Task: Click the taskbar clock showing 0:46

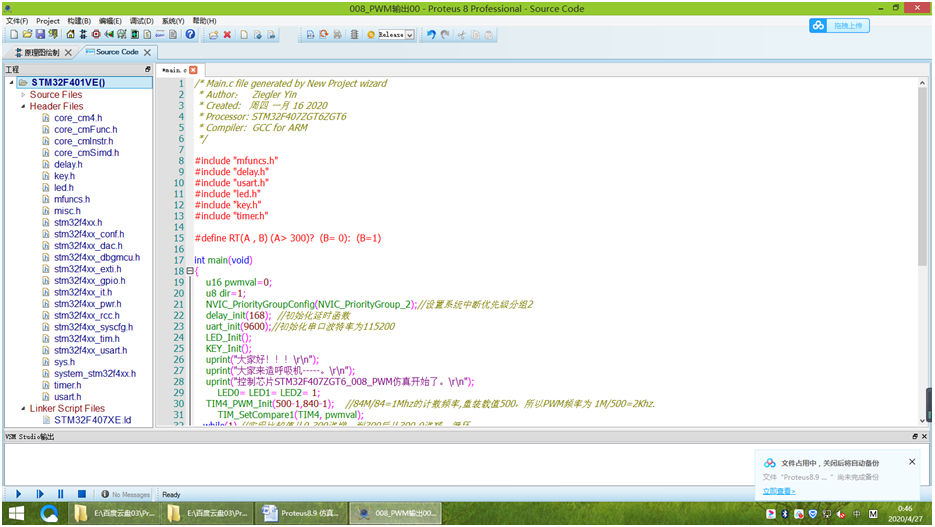Action: tap(905, 514)
